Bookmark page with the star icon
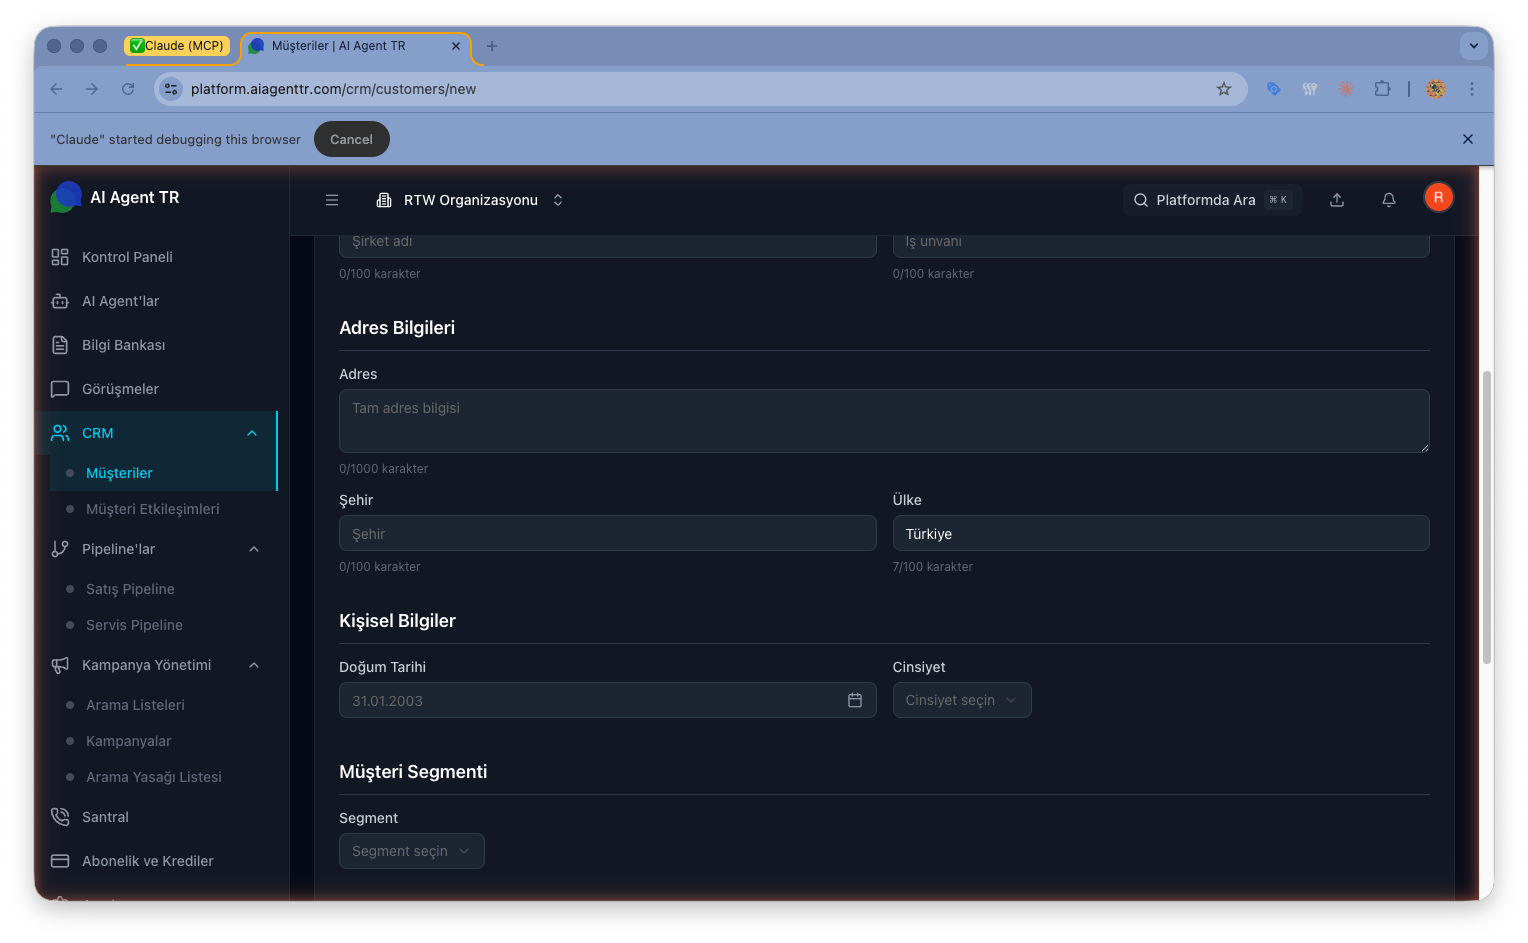1528x943 pixels. pos(1224,89)
